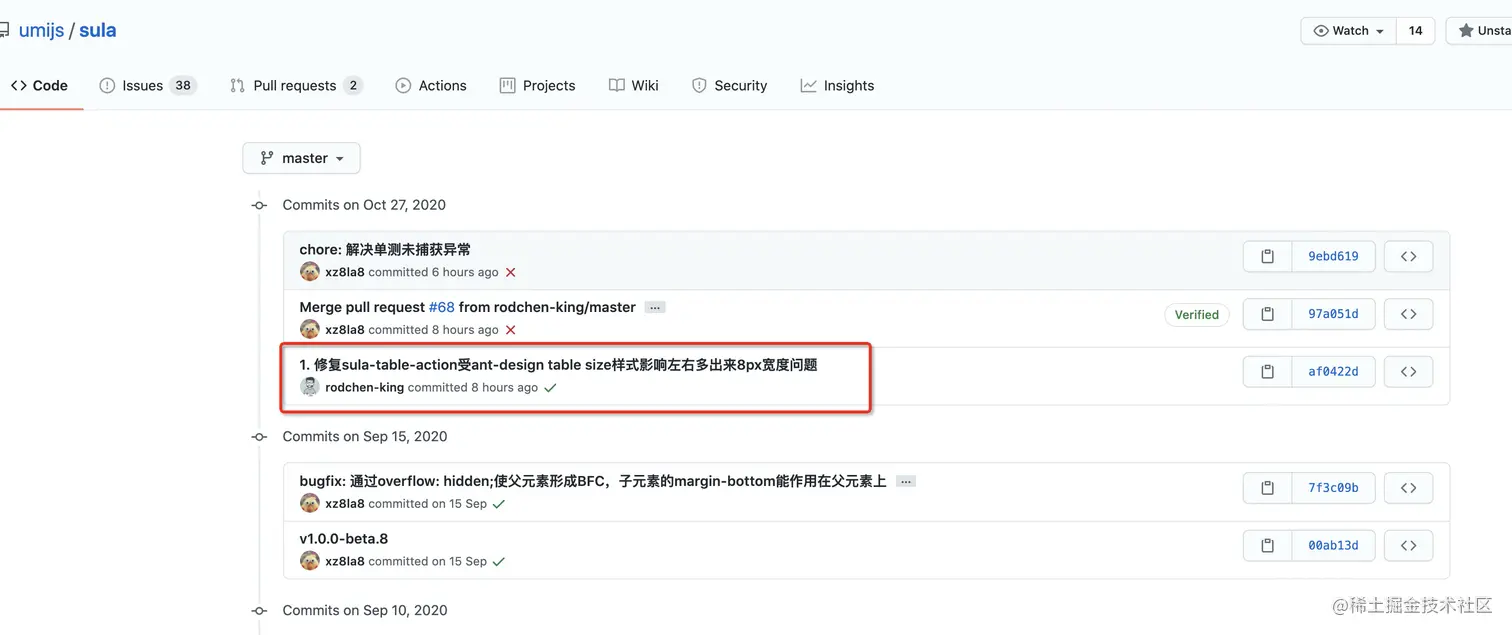Browse repository at commit af0422d
This screenshot has height=635, width=1512.
point(1408,372)
